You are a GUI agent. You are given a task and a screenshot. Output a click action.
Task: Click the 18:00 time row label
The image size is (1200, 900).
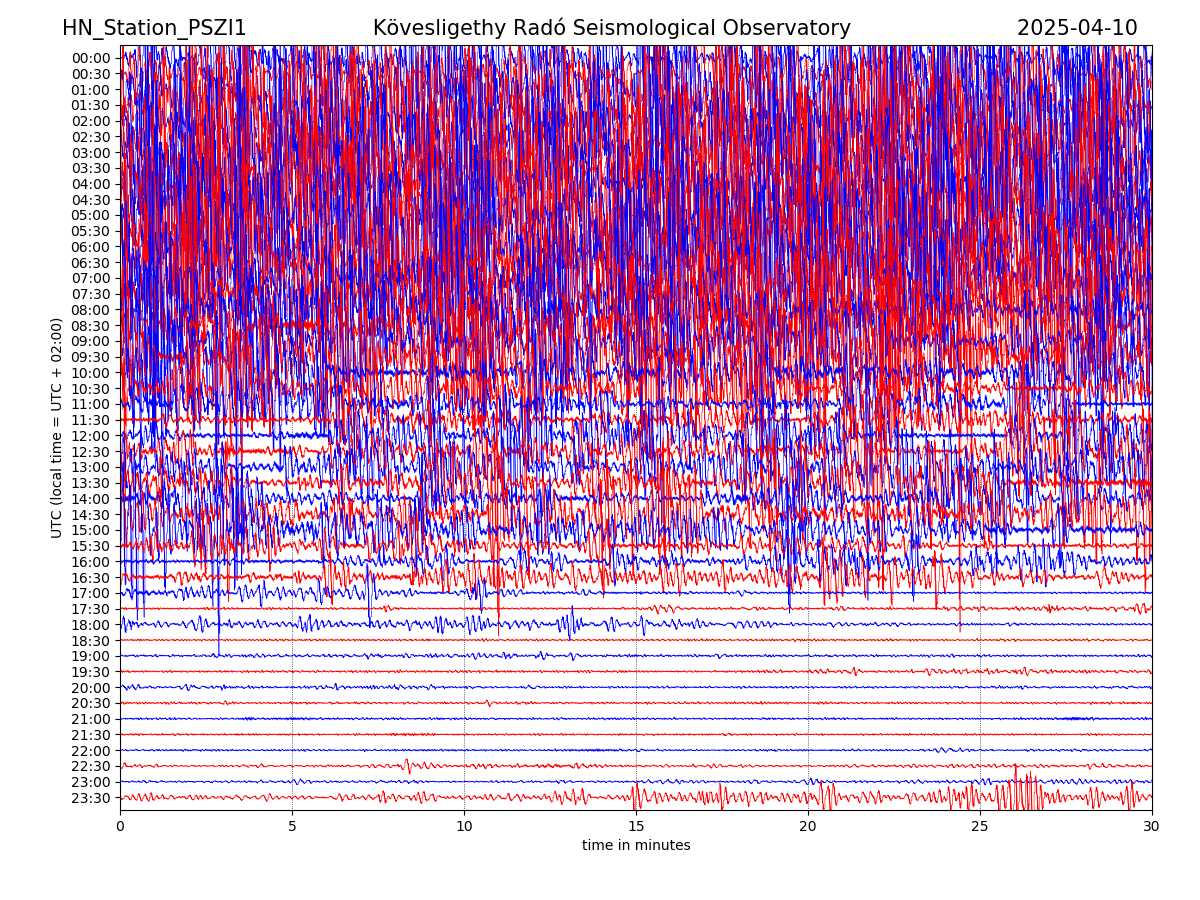pyautogui.click(x=90, y=625)
